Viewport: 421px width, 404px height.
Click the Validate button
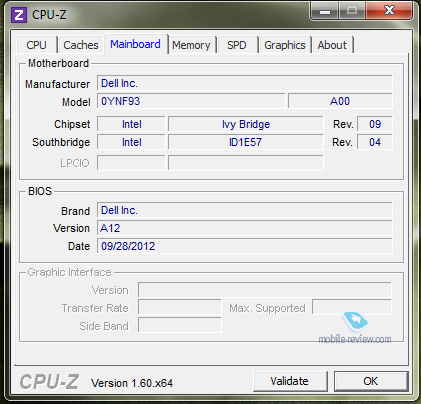point(290,381)
